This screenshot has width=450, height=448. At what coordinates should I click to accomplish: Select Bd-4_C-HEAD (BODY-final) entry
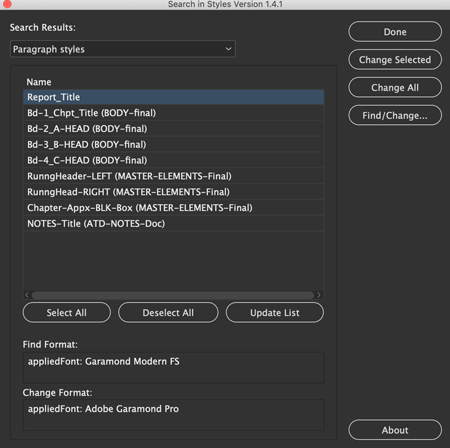tap(174, 160)
